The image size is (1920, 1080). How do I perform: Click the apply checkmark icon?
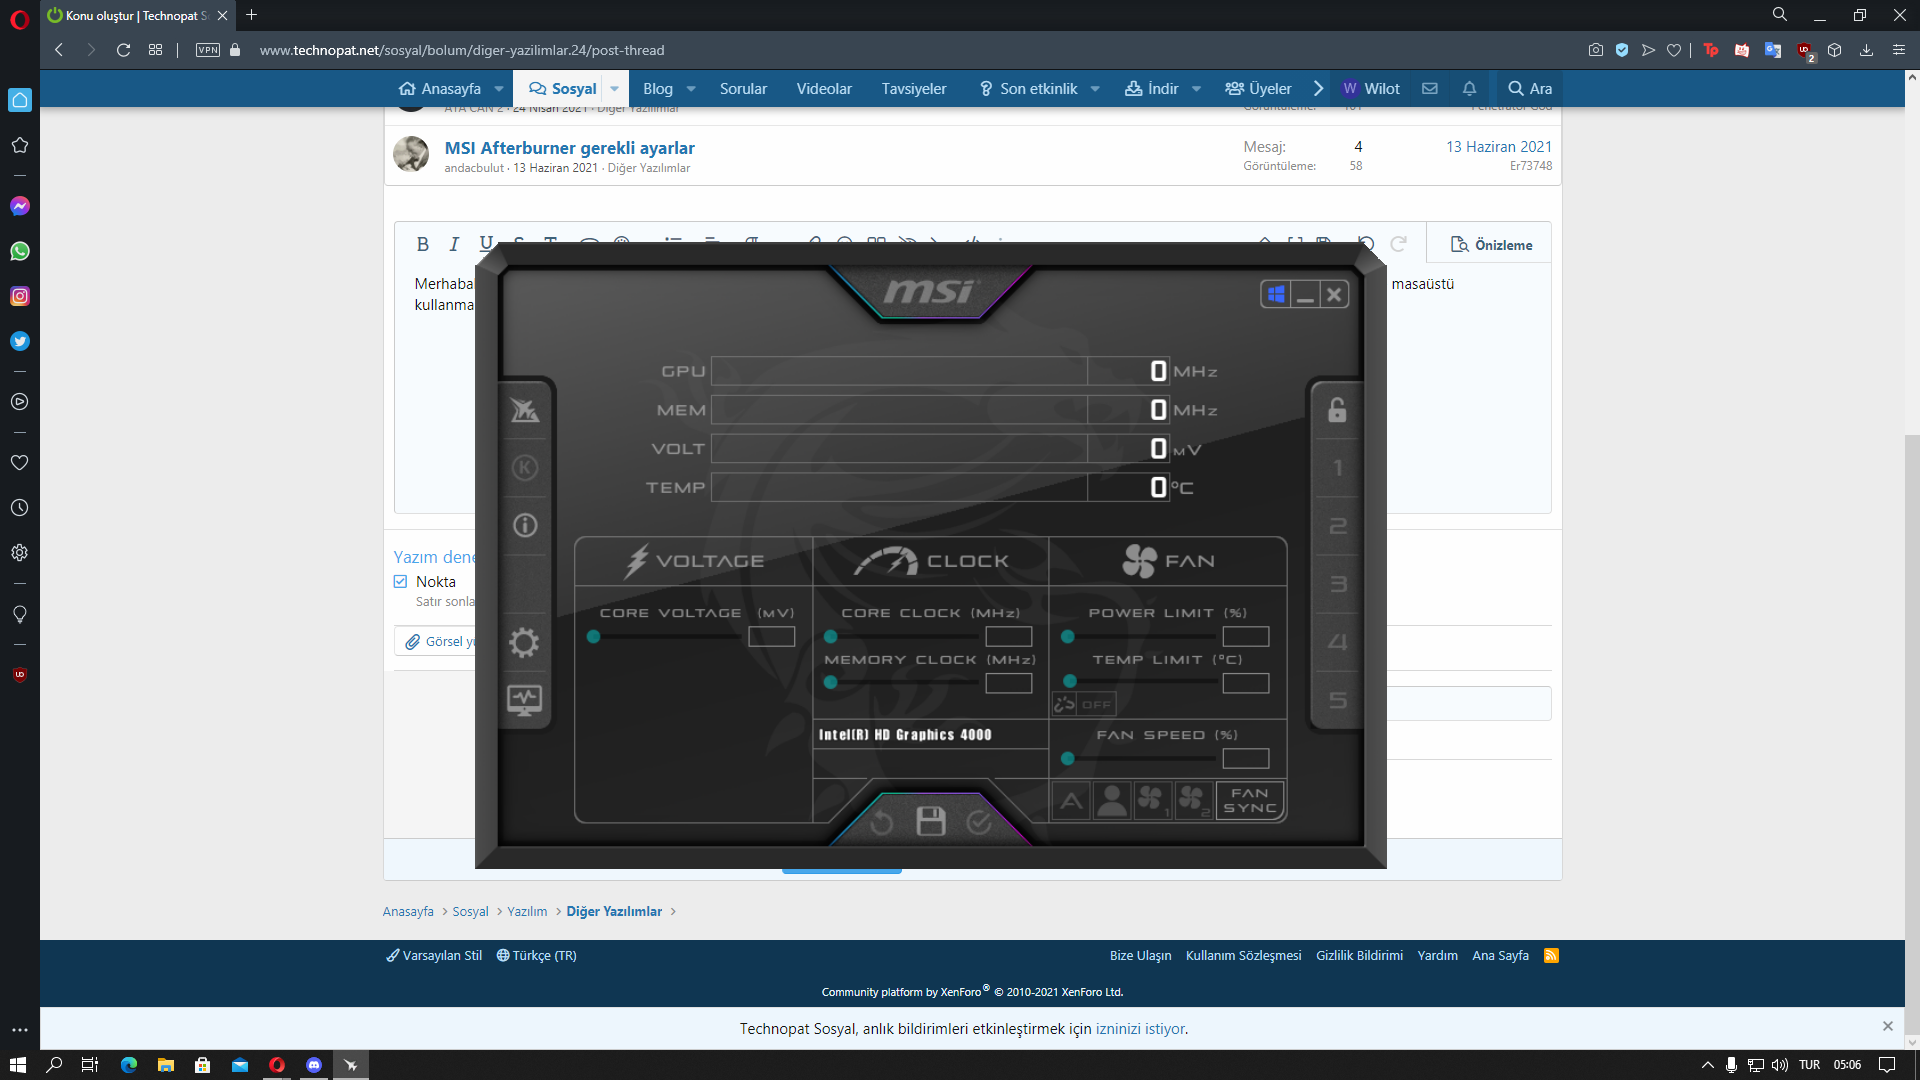point(979,822)
